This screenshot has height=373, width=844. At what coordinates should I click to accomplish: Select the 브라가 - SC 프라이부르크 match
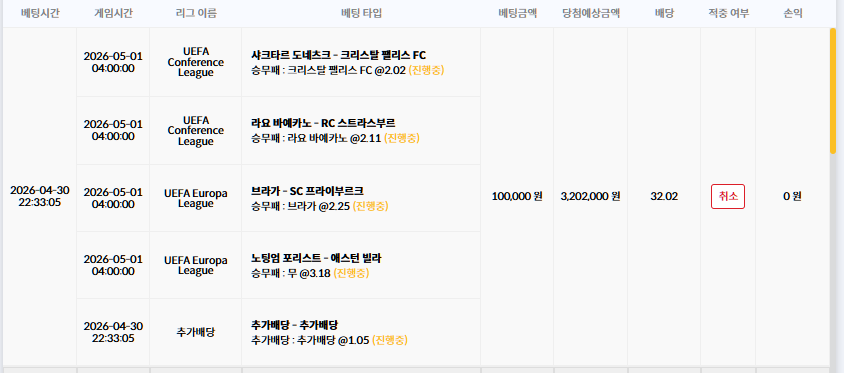click(307, 191)
